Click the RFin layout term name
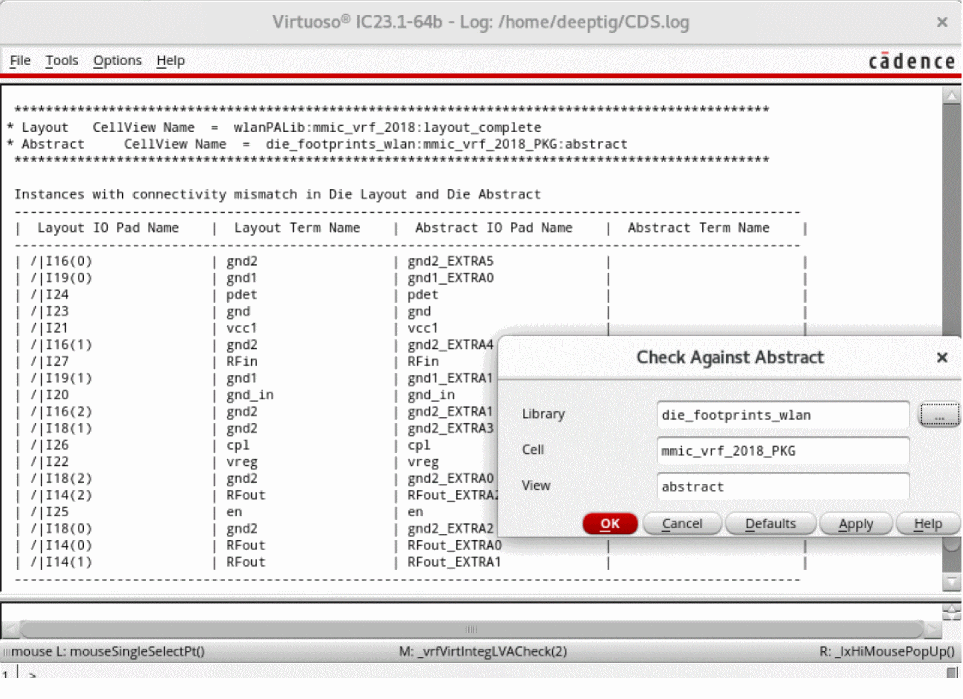This screenshot has height=699, width=963. pos(241,361)
